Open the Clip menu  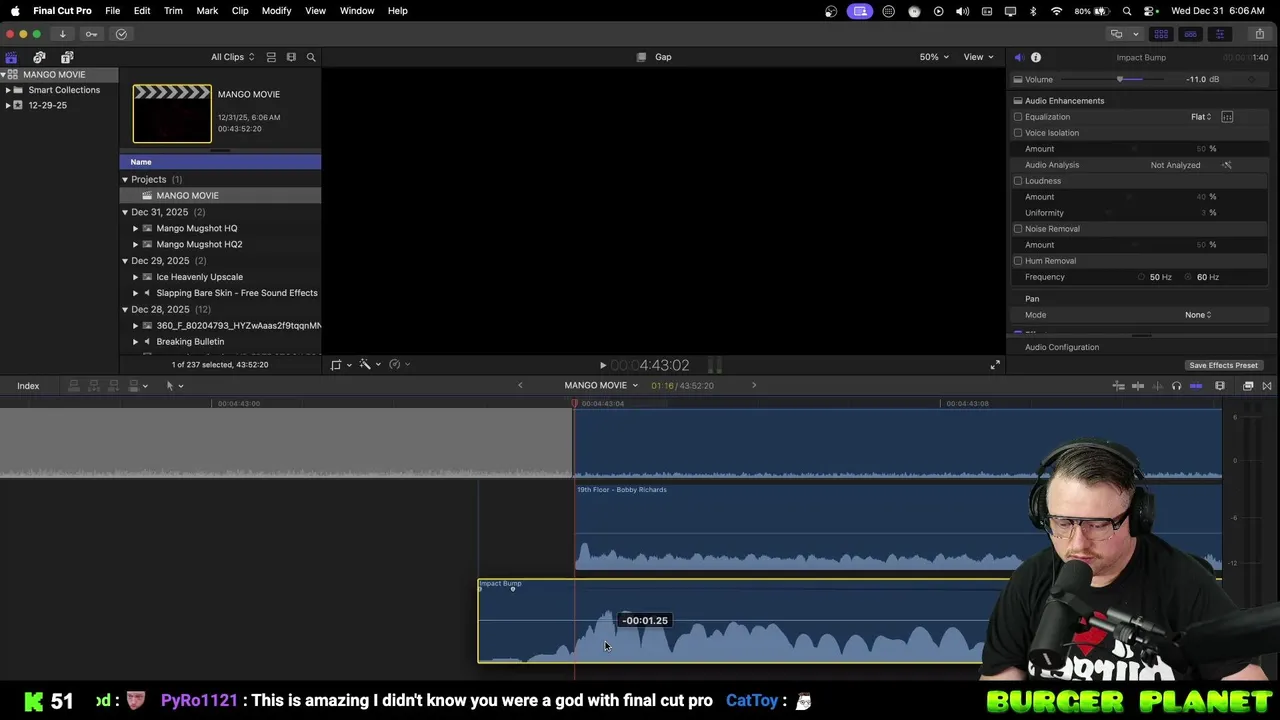(x=240, y=11)
